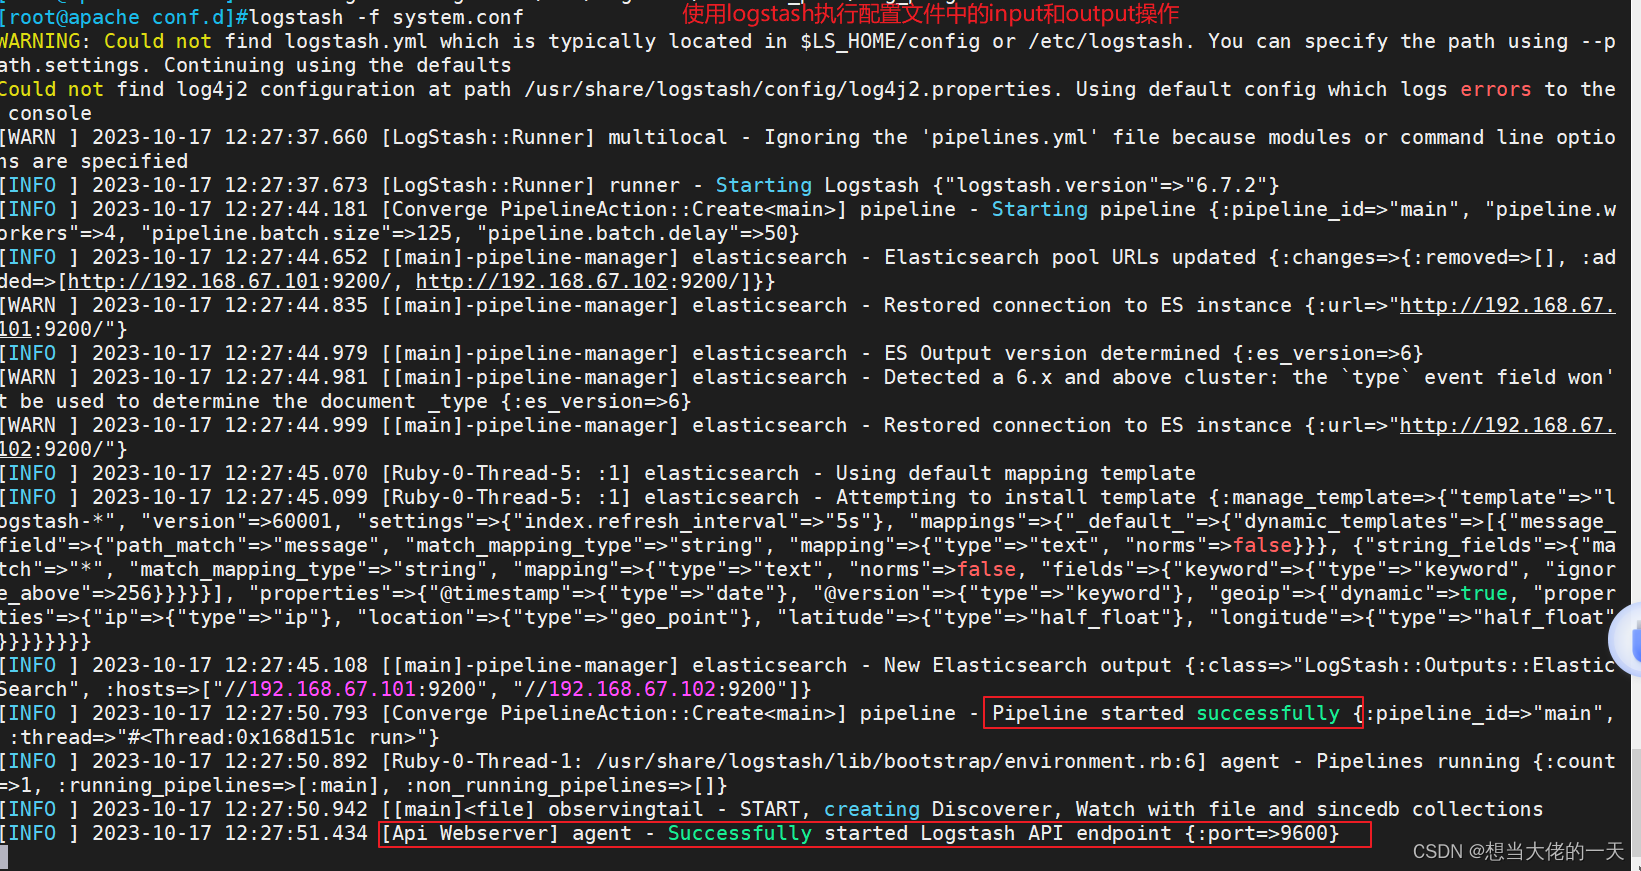
Task: Click the '#<Thread:0x168d151c run>' text
Action: [273, 737]
